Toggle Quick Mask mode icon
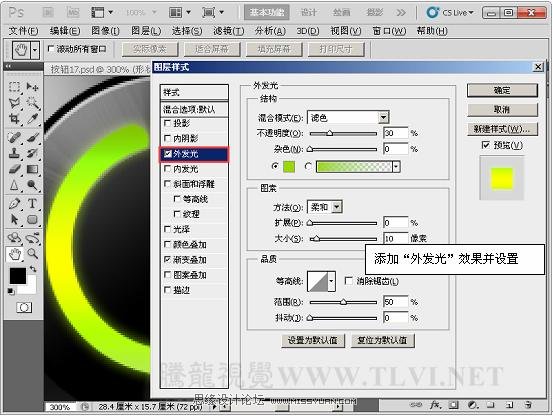Image resolution: width=553 pixels, height=416 pixels. coord(24,307)
